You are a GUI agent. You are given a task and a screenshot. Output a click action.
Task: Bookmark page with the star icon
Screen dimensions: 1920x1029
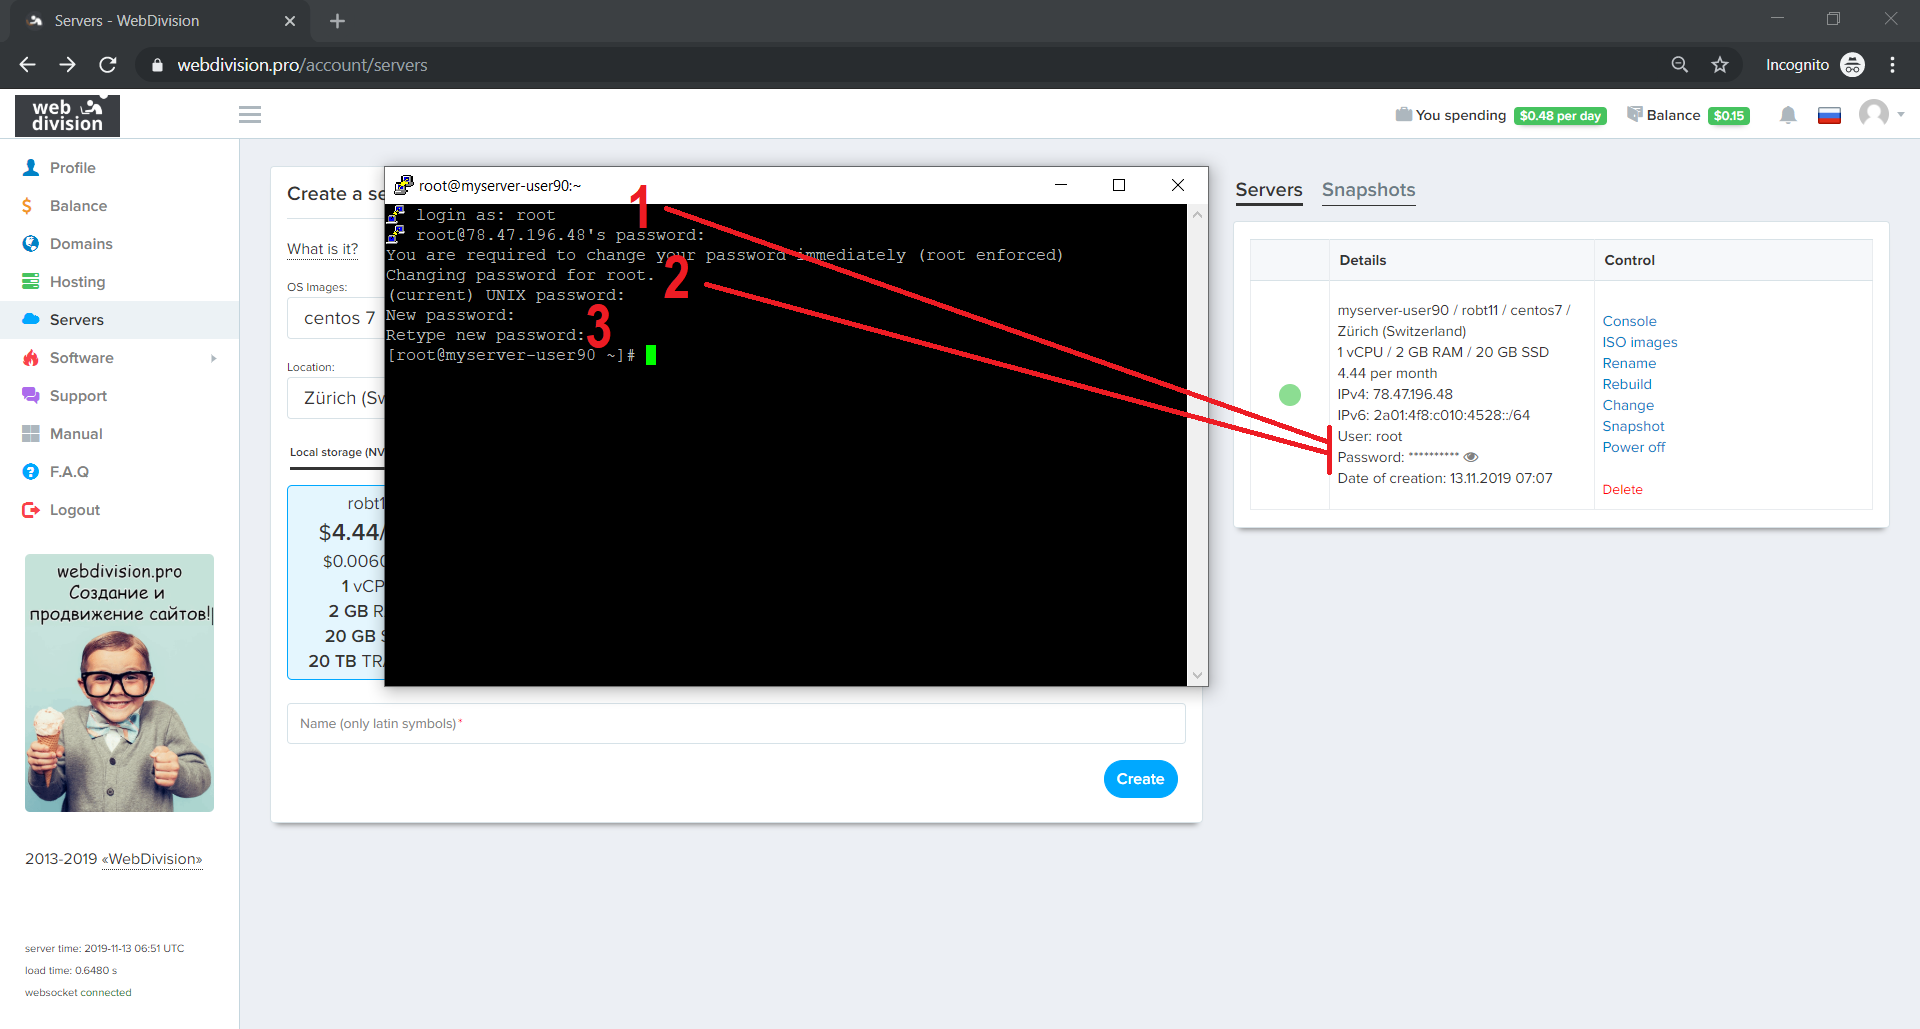tap(1720, 65)
